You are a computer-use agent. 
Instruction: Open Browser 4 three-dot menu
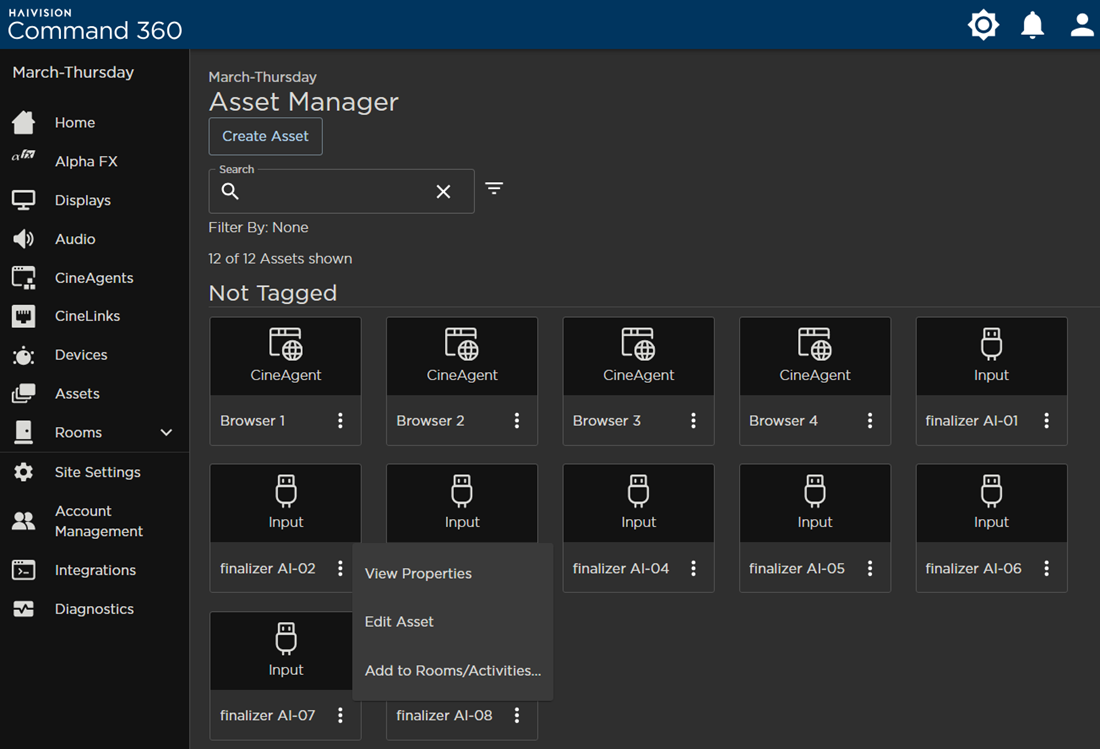point(870,420)
